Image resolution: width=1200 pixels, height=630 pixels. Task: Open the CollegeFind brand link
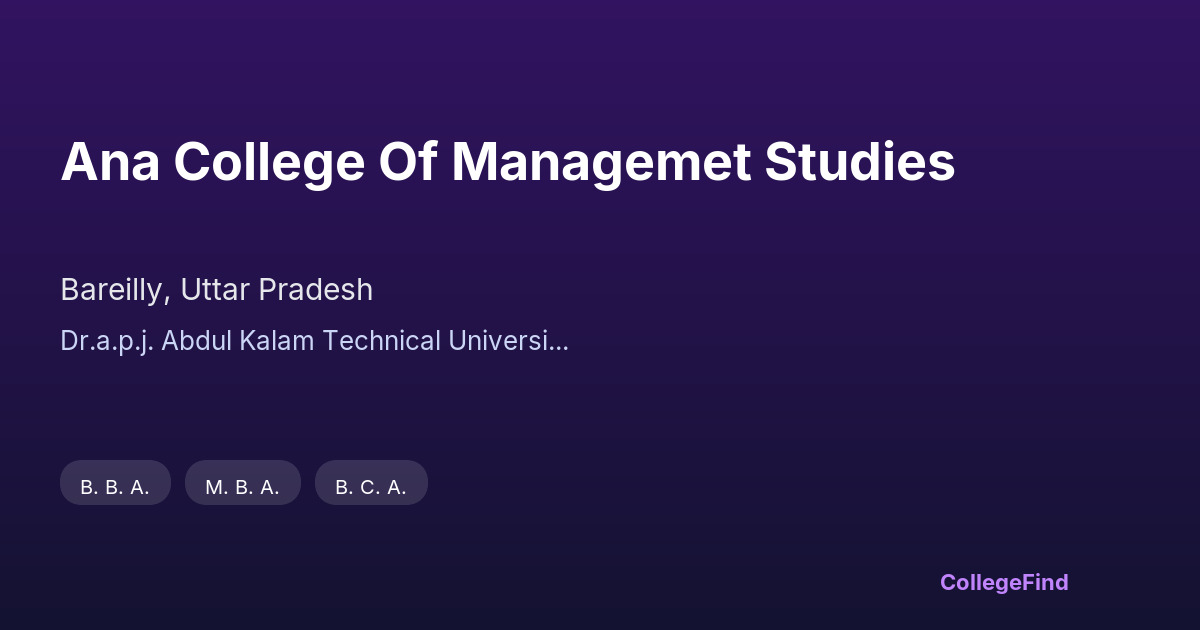[x=1004, y=582]
